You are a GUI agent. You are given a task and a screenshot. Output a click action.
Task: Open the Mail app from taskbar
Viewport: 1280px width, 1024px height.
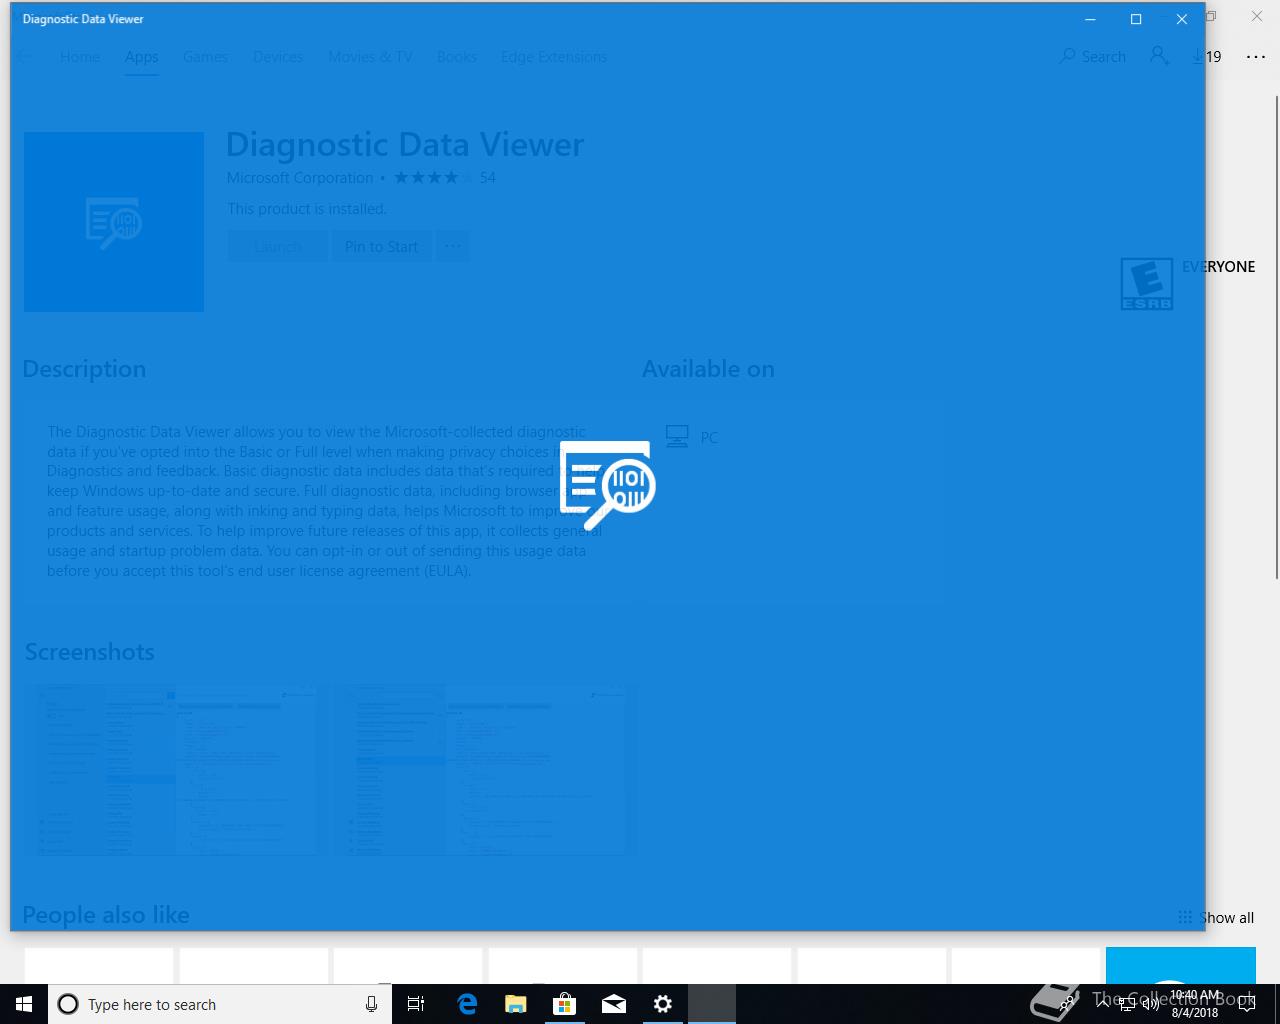point(614,1004)
